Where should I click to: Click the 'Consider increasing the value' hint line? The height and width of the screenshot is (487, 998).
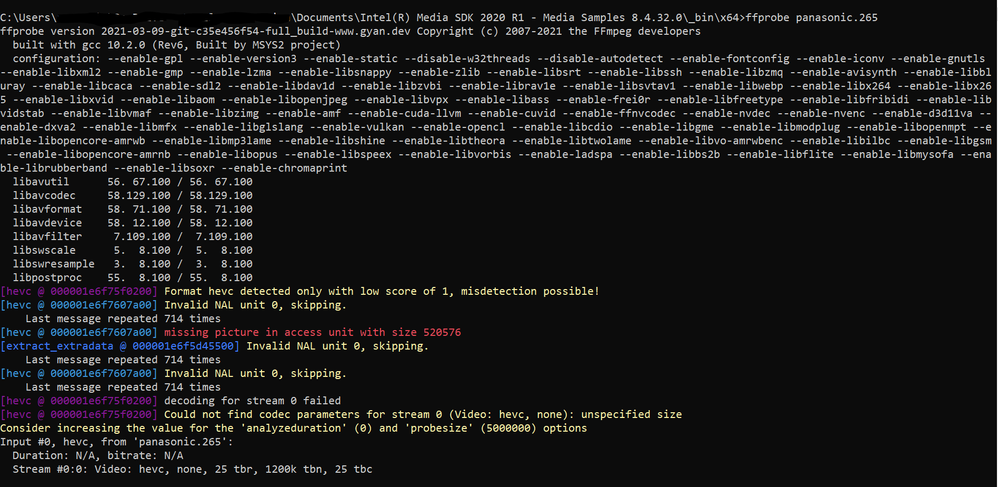tap(293, 428)
